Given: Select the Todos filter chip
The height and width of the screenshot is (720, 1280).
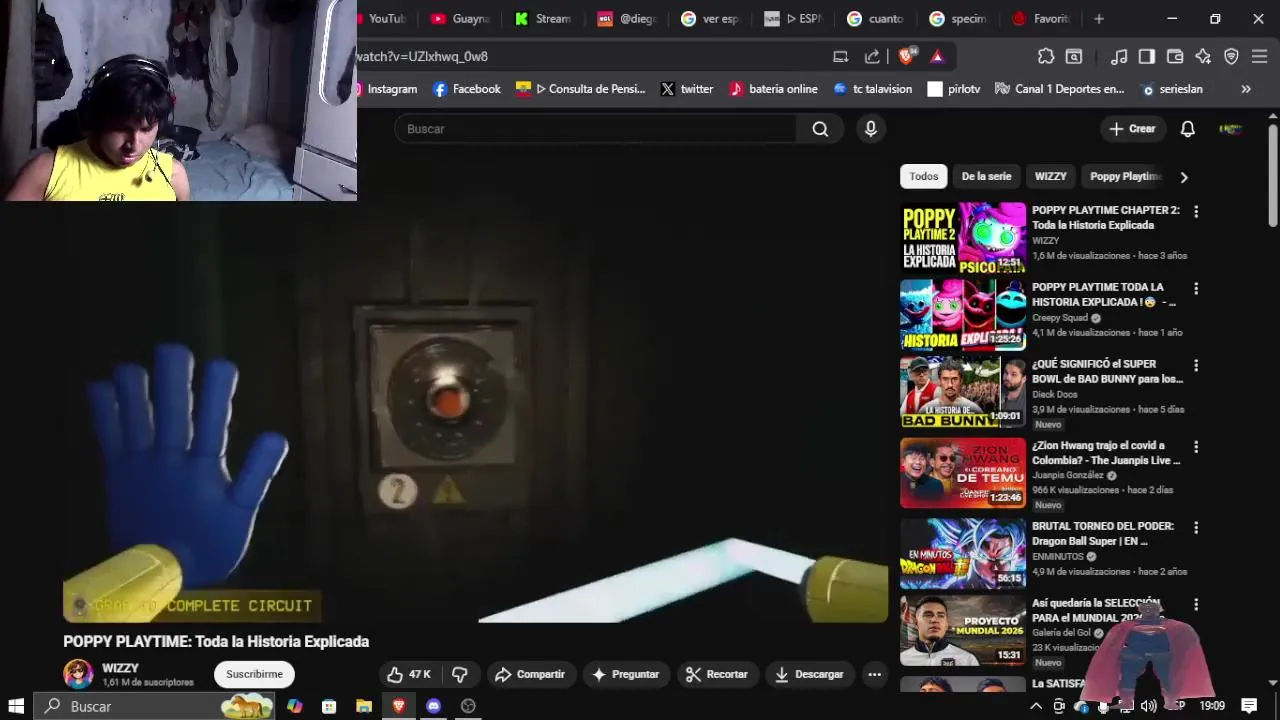Looking at the screenshot, I should coord(924,177).
